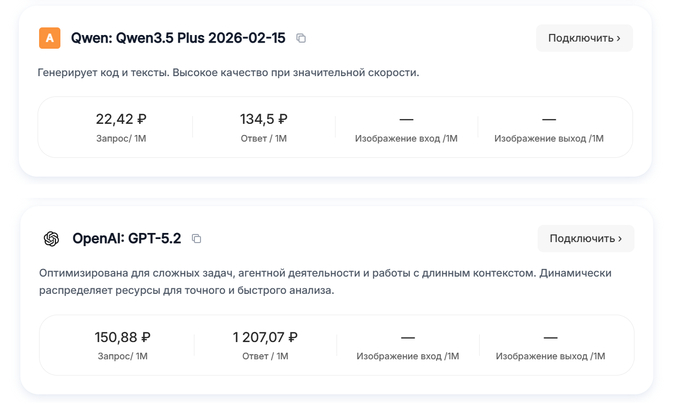The height and width of the screenshot is (406, 700).
Task: Click GPT-5.2's Изображение выход /1M dash value
Action: (x=550, y=338)
